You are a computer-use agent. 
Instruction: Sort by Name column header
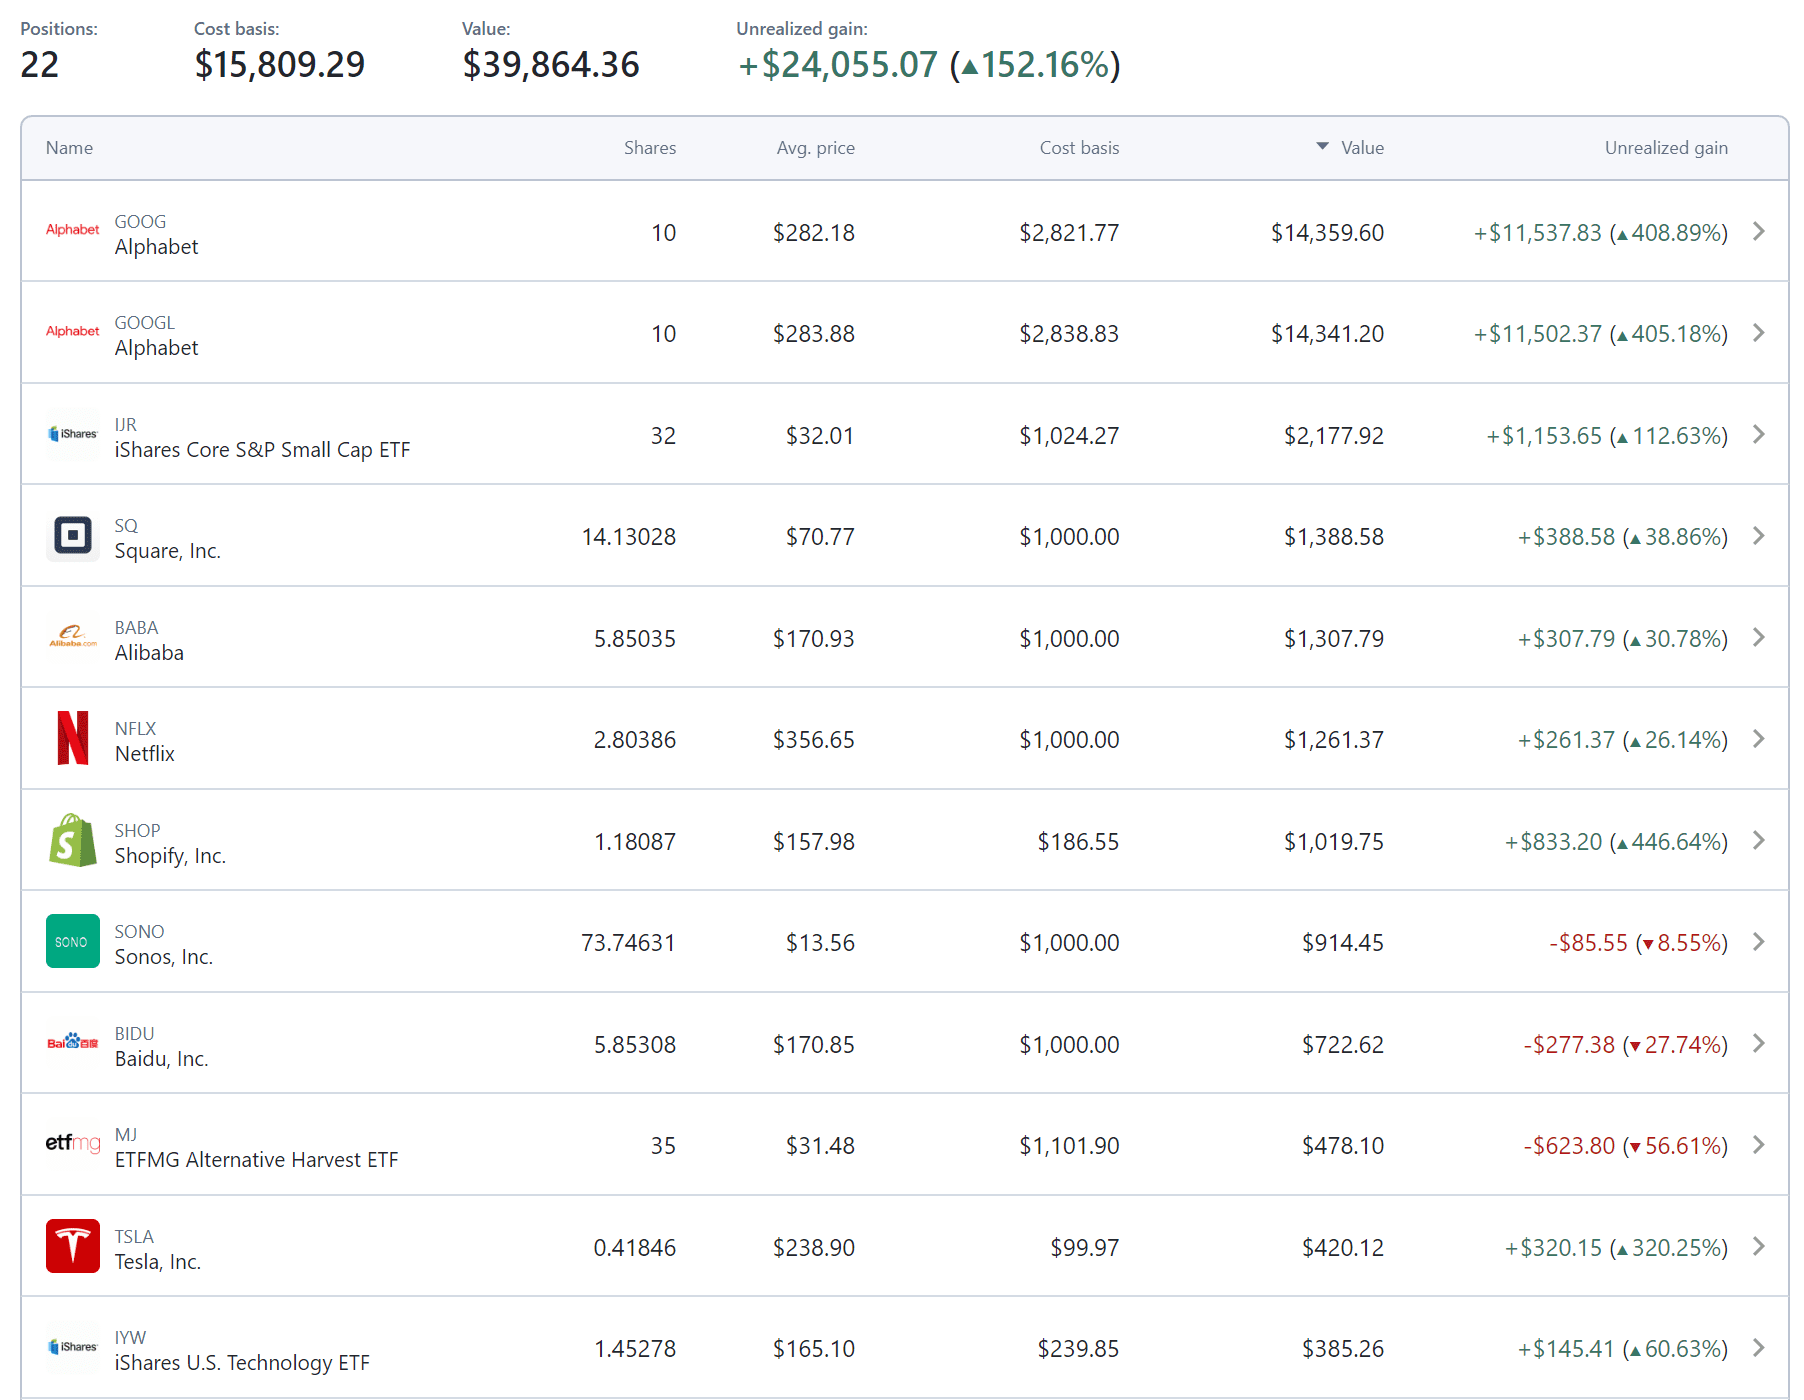click(x=69, y=148)
